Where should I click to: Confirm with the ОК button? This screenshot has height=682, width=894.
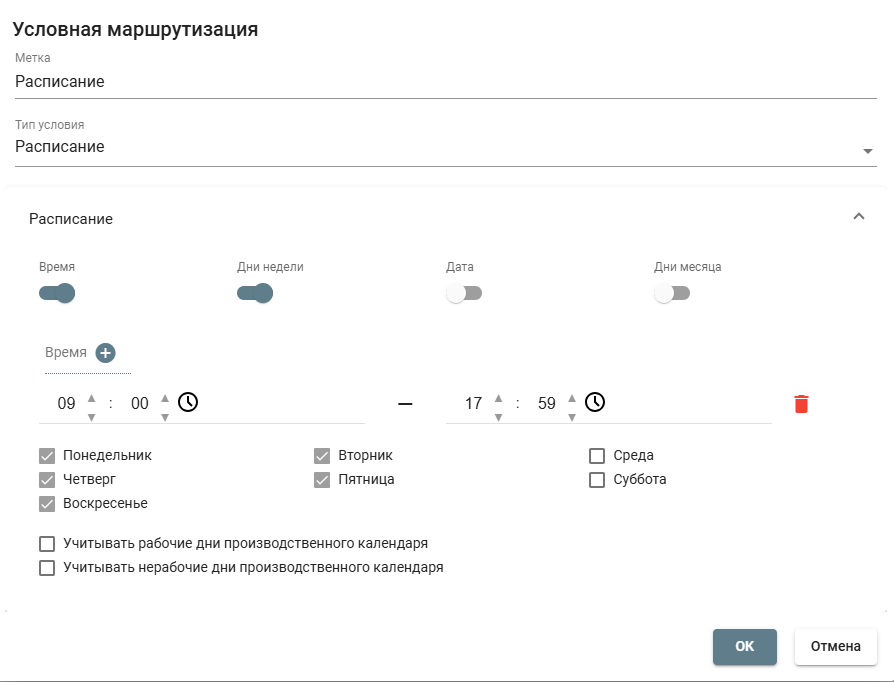pos(745,647)
